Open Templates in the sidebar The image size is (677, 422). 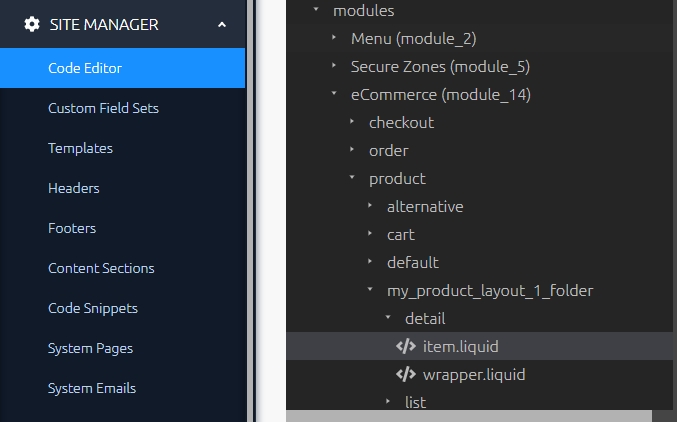pos(80,148)
